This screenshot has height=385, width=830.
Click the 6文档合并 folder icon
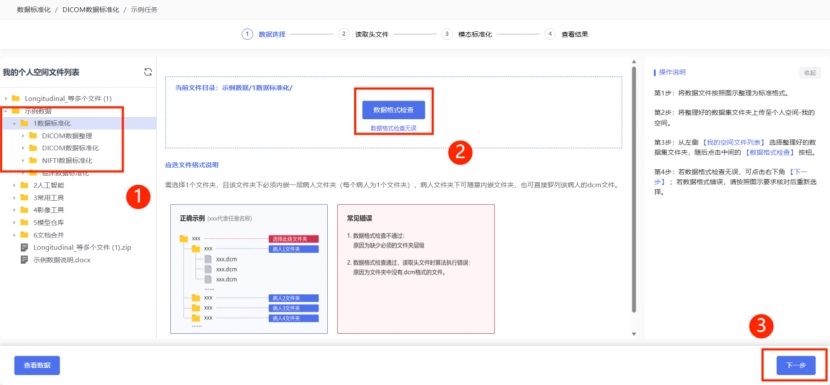pyautogui.click(x=24, y=235)
